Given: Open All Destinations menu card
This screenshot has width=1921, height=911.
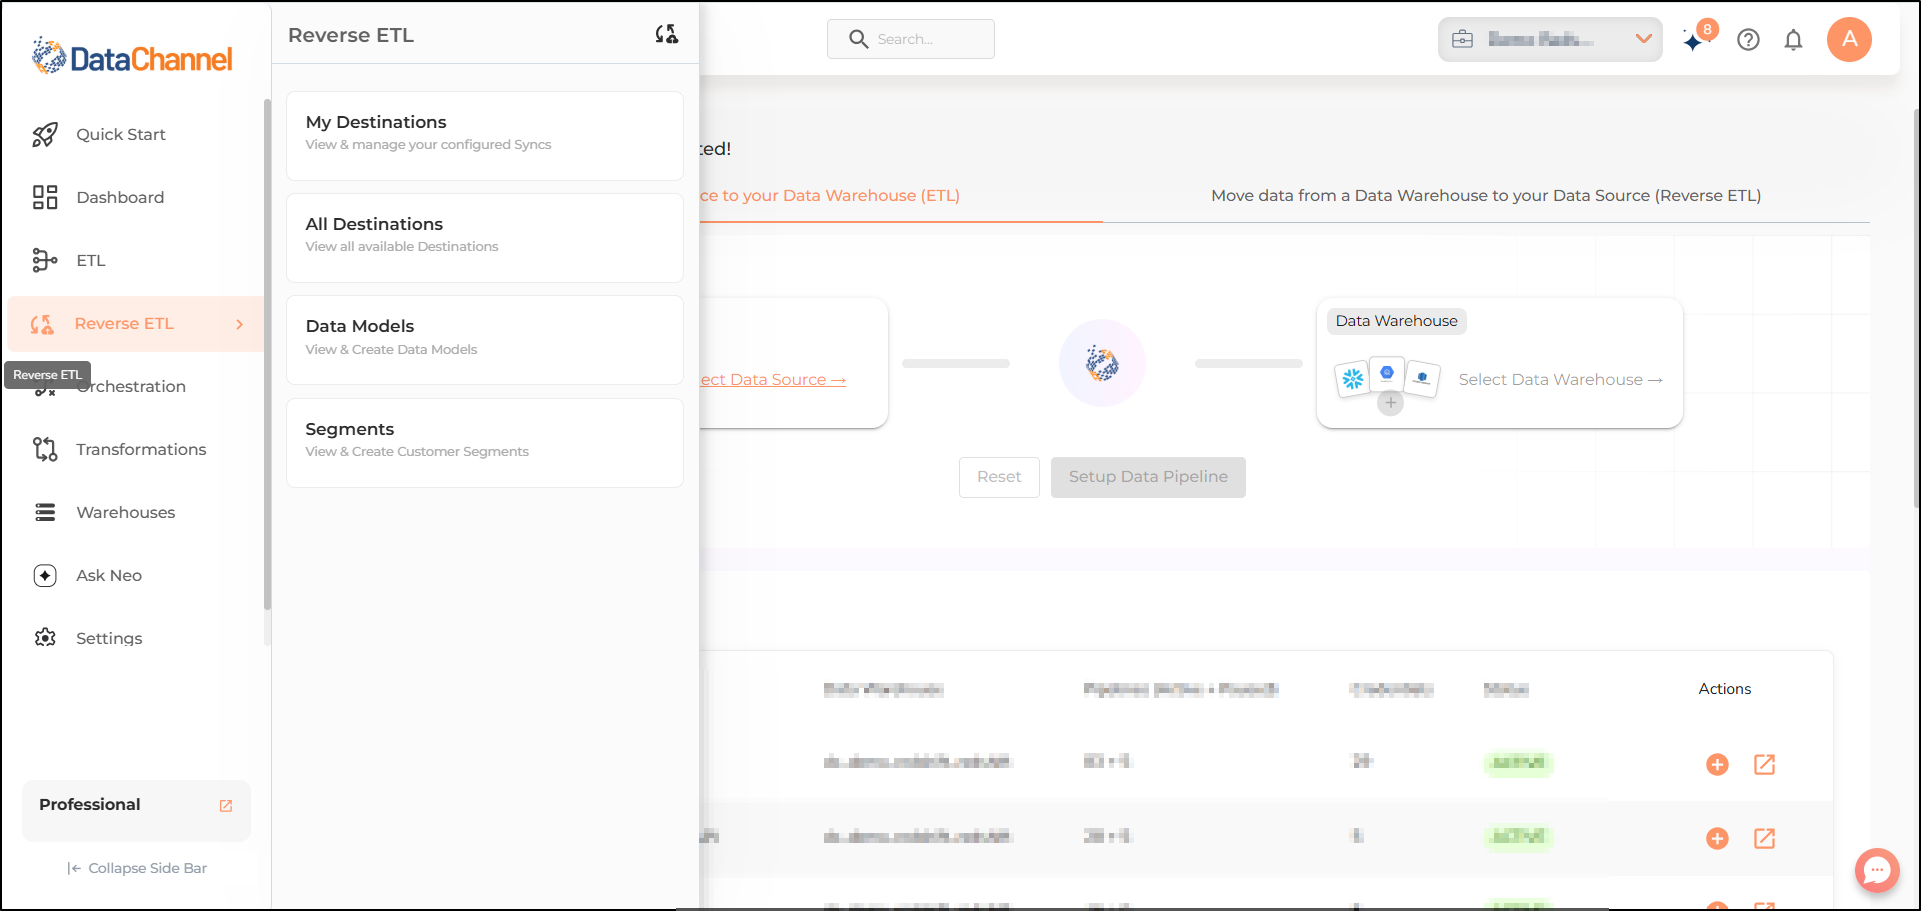Looking at the screenshot, I should (x=485, y=238).
